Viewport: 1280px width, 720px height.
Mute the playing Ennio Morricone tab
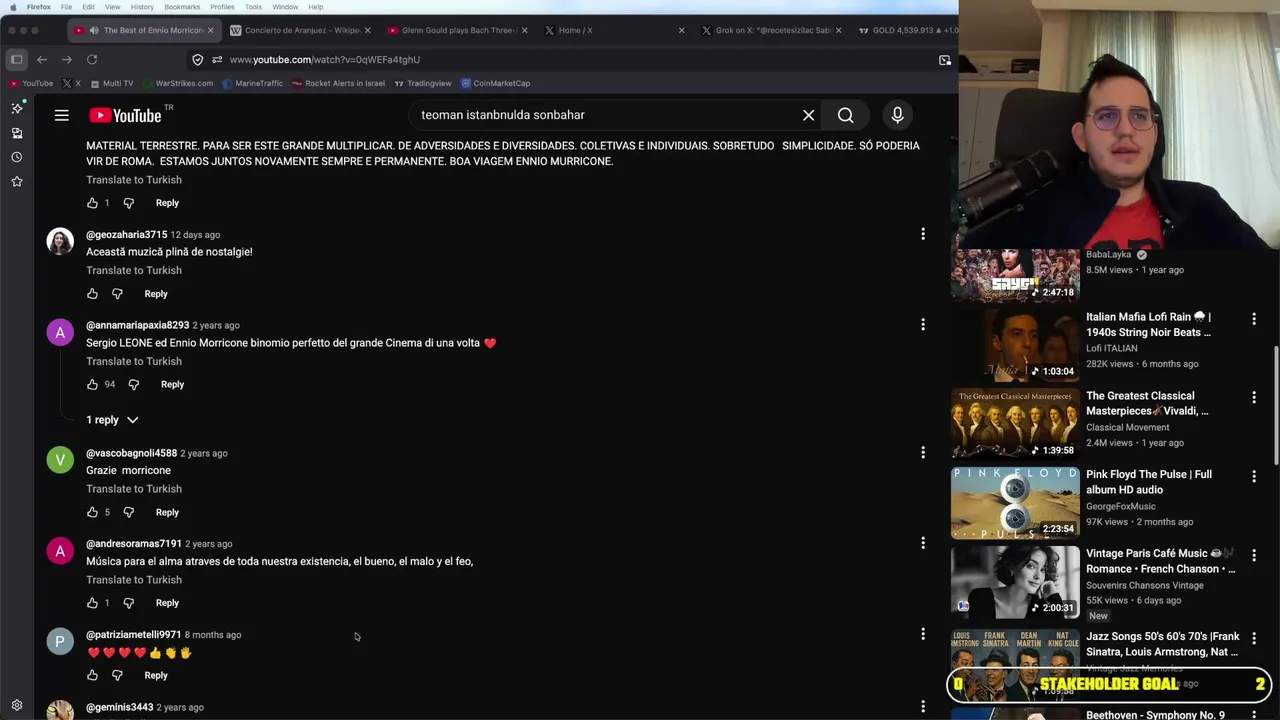coord(94,30)
